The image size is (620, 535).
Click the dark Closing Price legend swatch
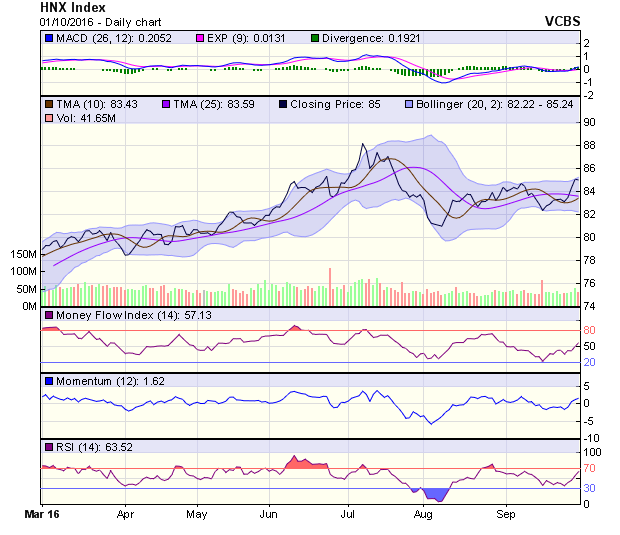tap(283, 103)
